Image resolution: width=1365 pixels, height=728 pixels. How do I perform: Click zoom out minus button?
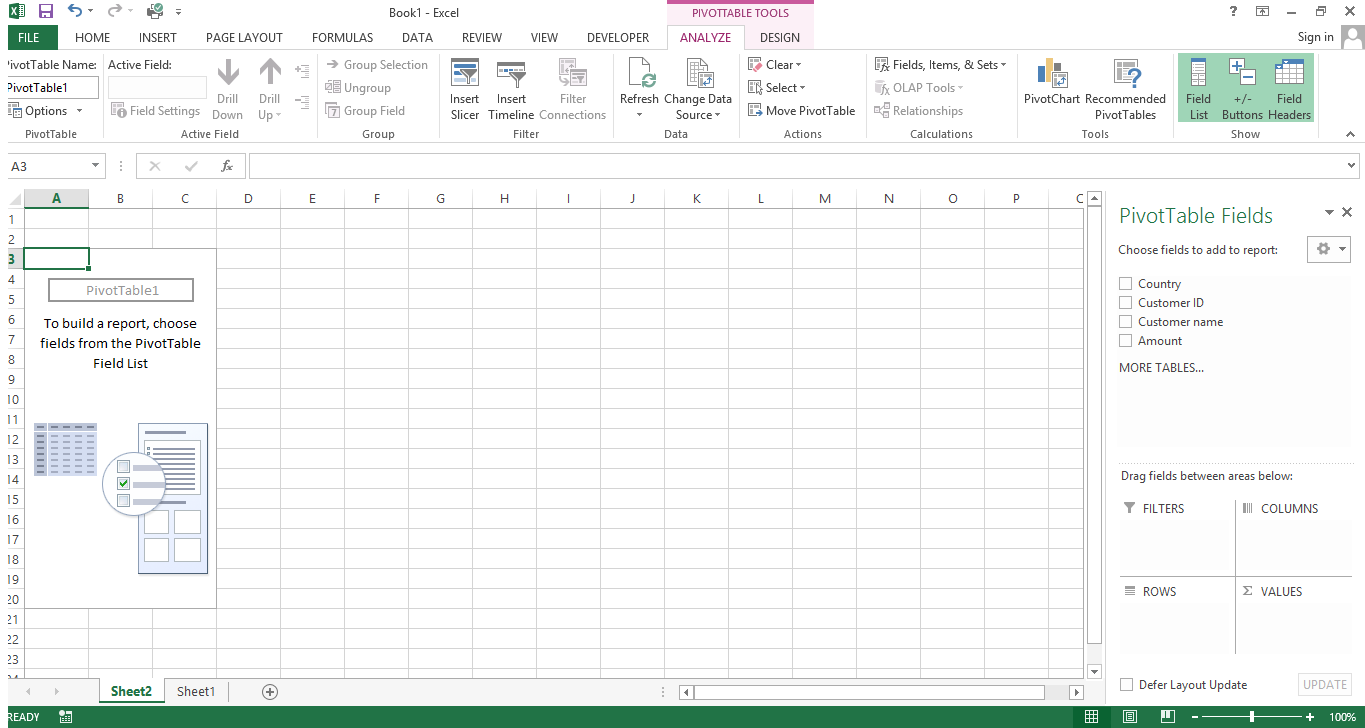[x=1194, y=717]
